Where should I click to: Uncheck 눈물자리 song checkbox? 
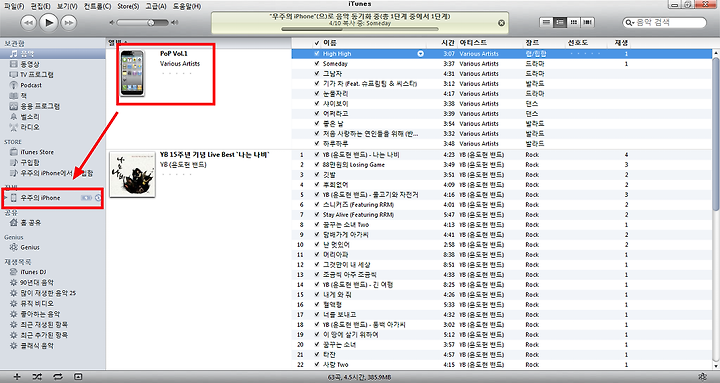(317, 94)
